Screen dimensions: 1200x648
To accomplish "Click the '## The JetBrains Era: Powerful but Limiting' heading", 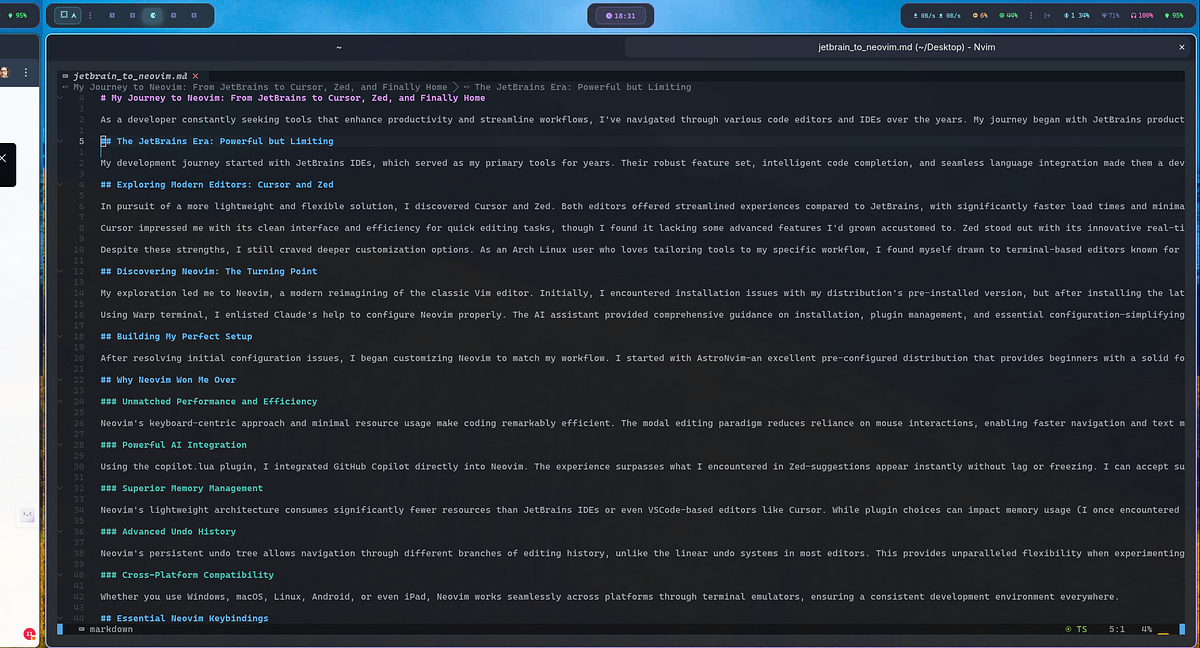I will [217, 141].
